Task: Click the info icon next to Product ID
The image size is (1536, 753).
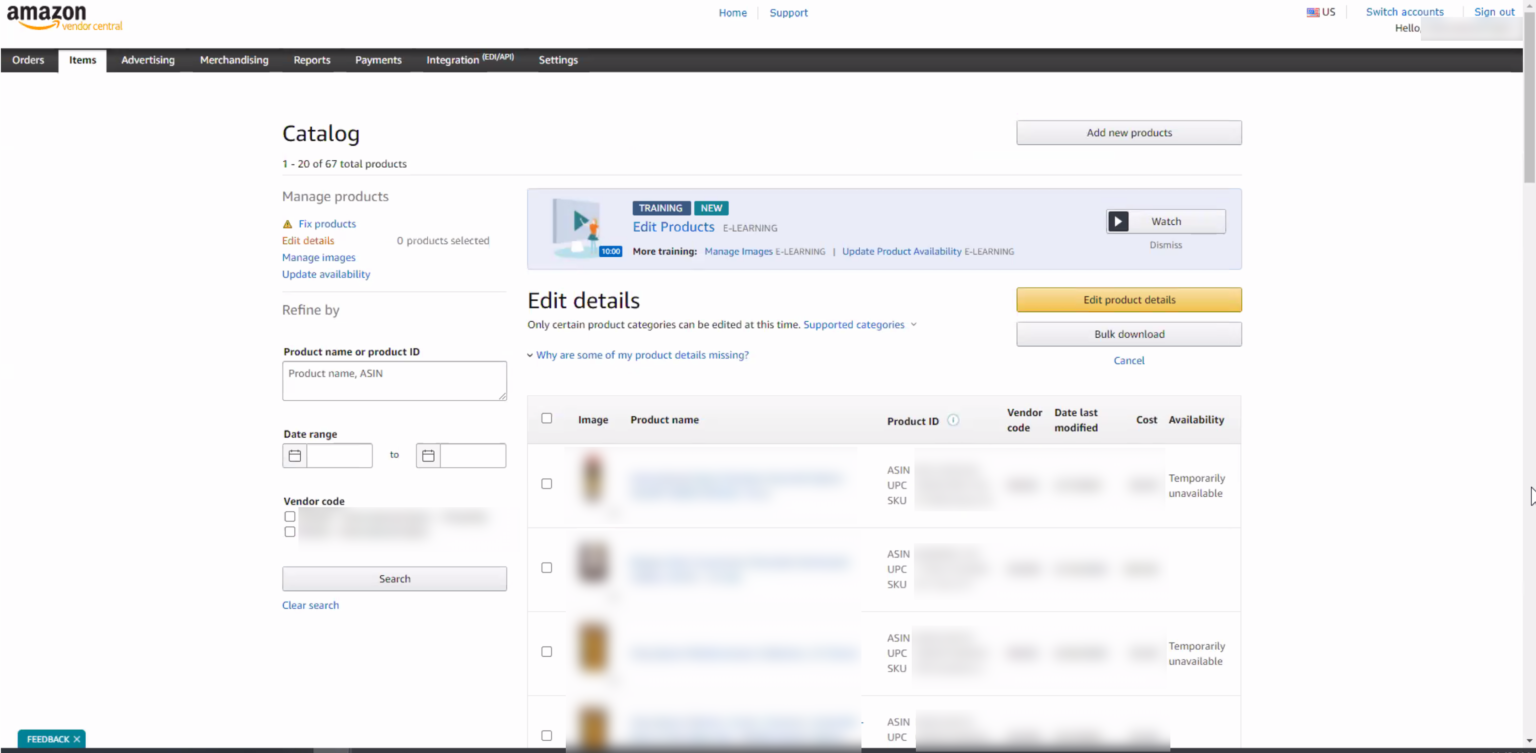Action: [953, 420]
